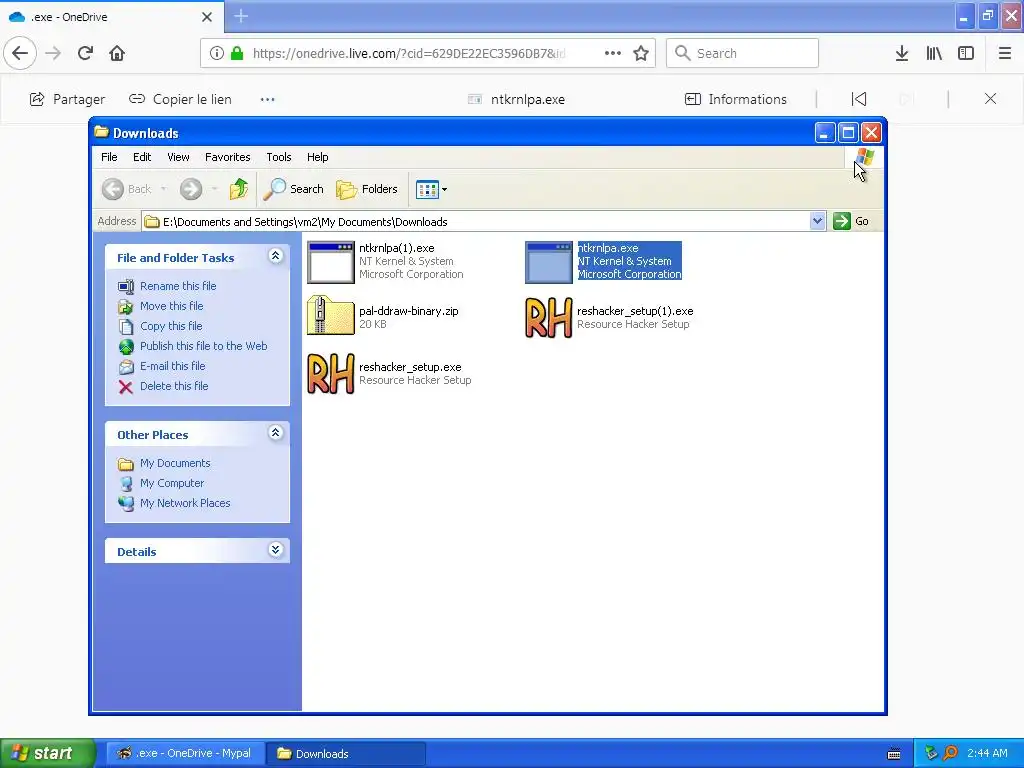The width and height of the screenshot is (1024, 768).
Task: Collapse File and Folder Tasks panel
Action: (x=276, y=256)
